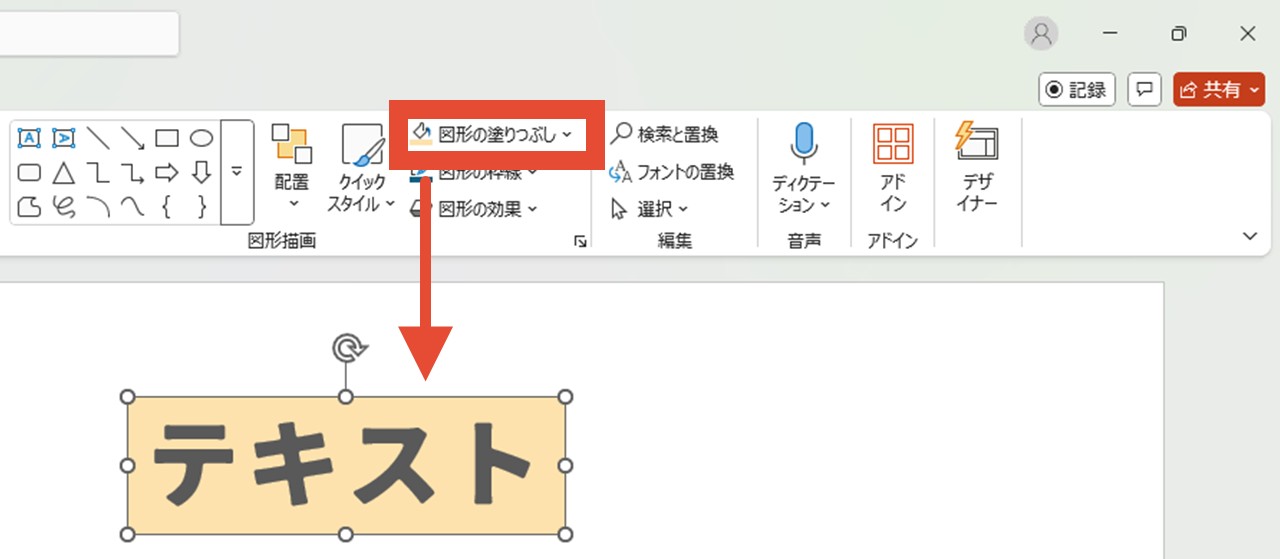
Task: Choose the right brace shape
Action: tap(201, 207)
